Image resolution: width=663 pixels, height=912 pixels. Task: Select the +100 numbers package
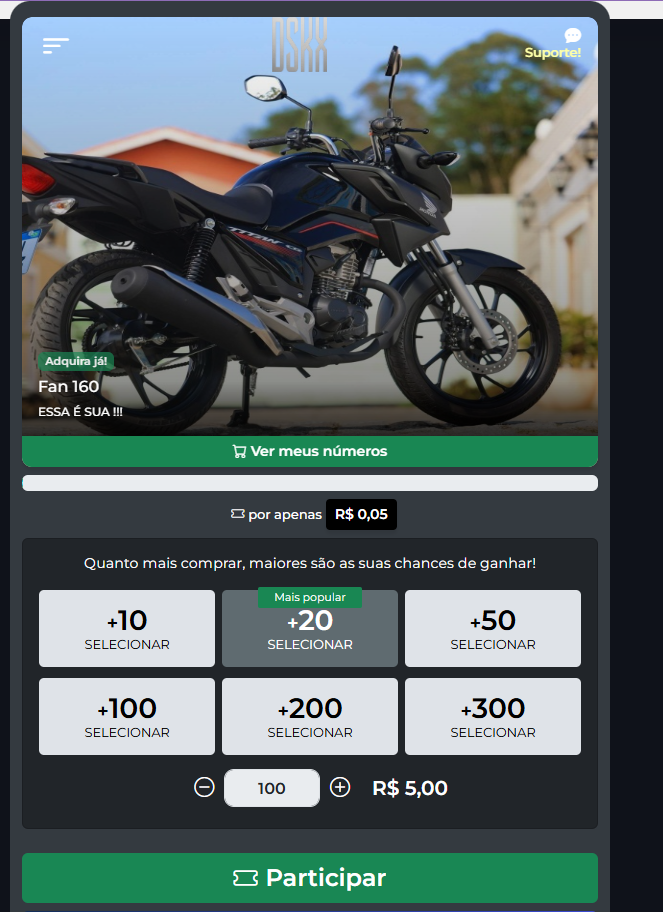tap(127, 717)
